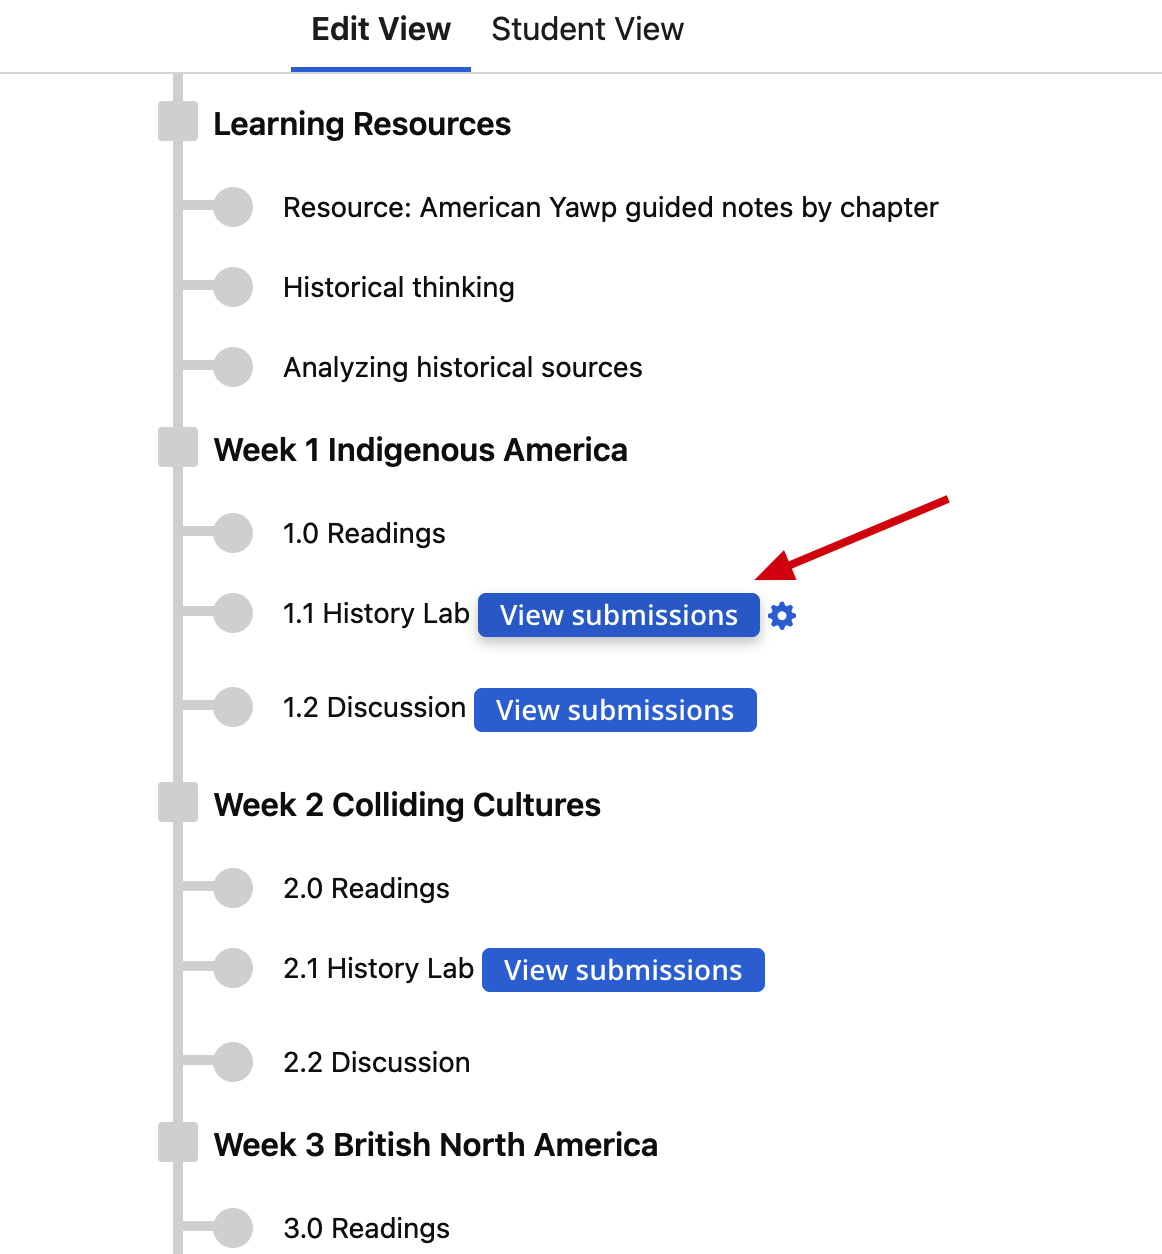Open the 1.2 Discussion item

coord(374,708)
